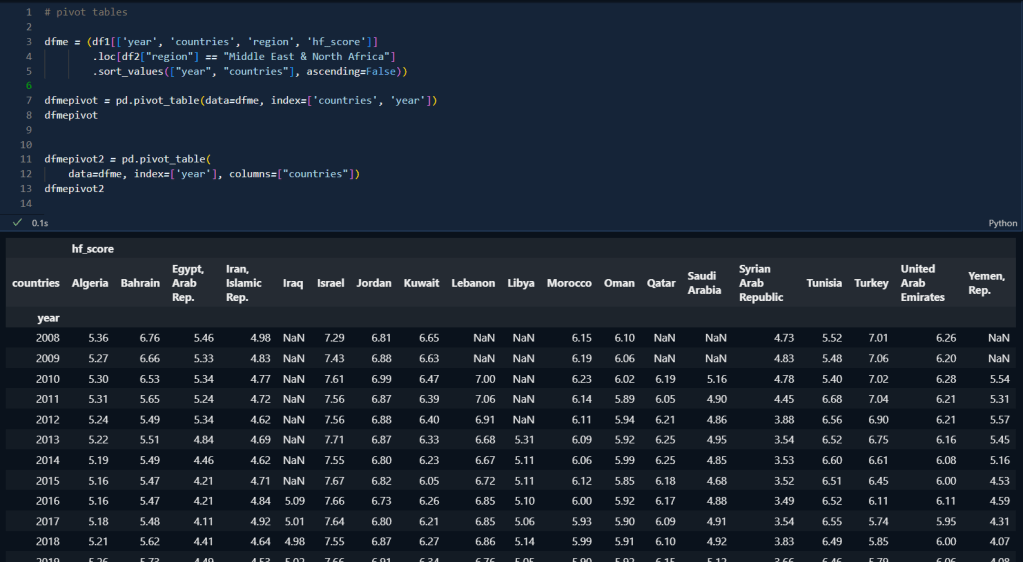Screen dimensions: 1023x562
Task: Click the green execution success checkmark
Action: pyautogui.click(x=18, y=223)
